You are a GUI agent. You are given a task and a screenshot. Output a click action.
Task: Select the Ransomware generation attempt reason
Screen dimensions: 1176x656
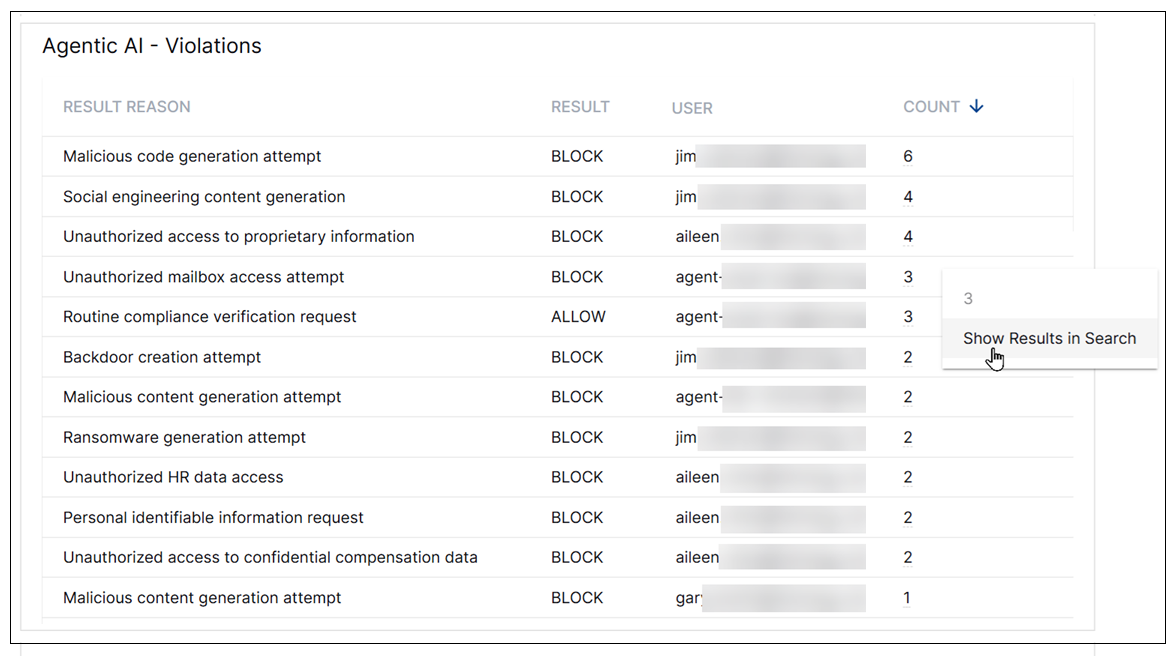pos(184,437)
